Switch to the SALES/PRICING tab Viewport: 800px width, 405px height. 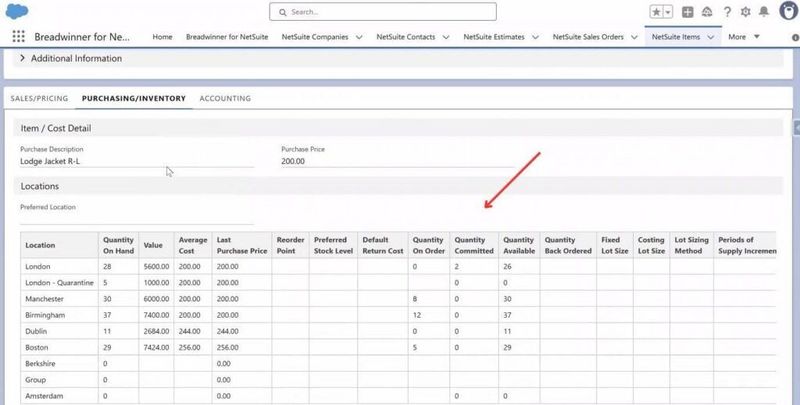39,98
